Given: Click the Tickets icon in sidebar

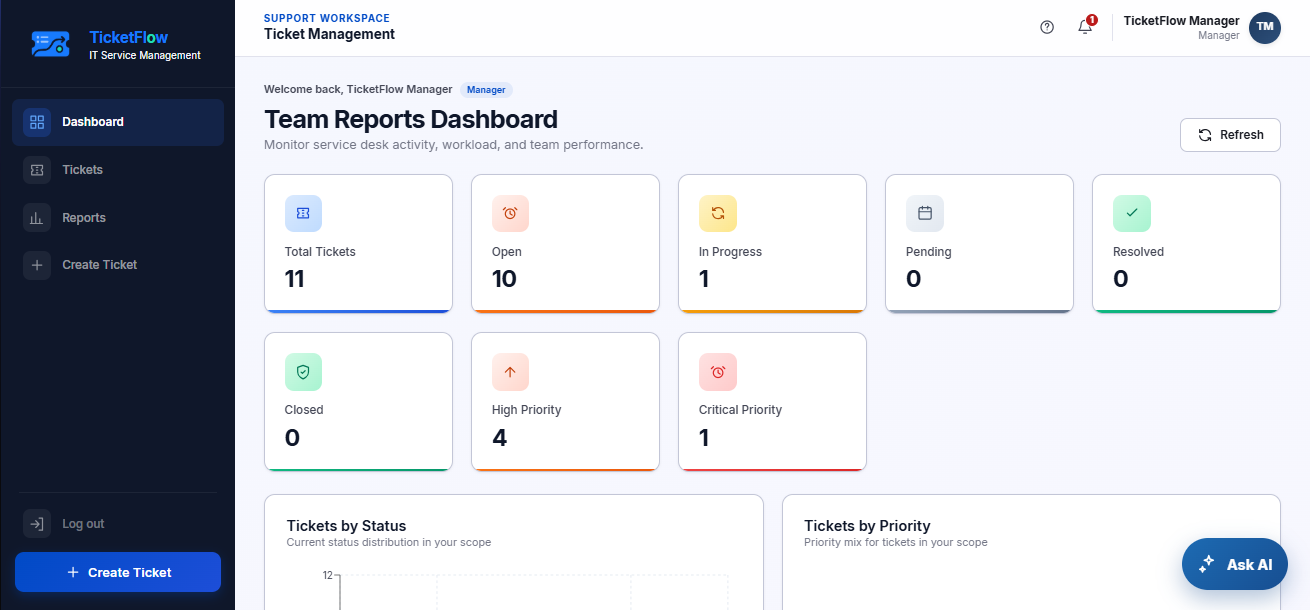Looking at the screenshot, I should point(37,170).
